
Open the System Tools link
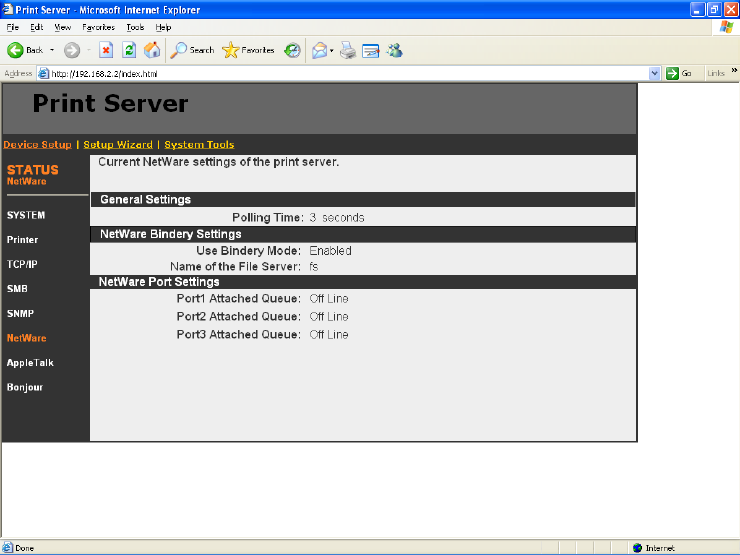point(199,144)
